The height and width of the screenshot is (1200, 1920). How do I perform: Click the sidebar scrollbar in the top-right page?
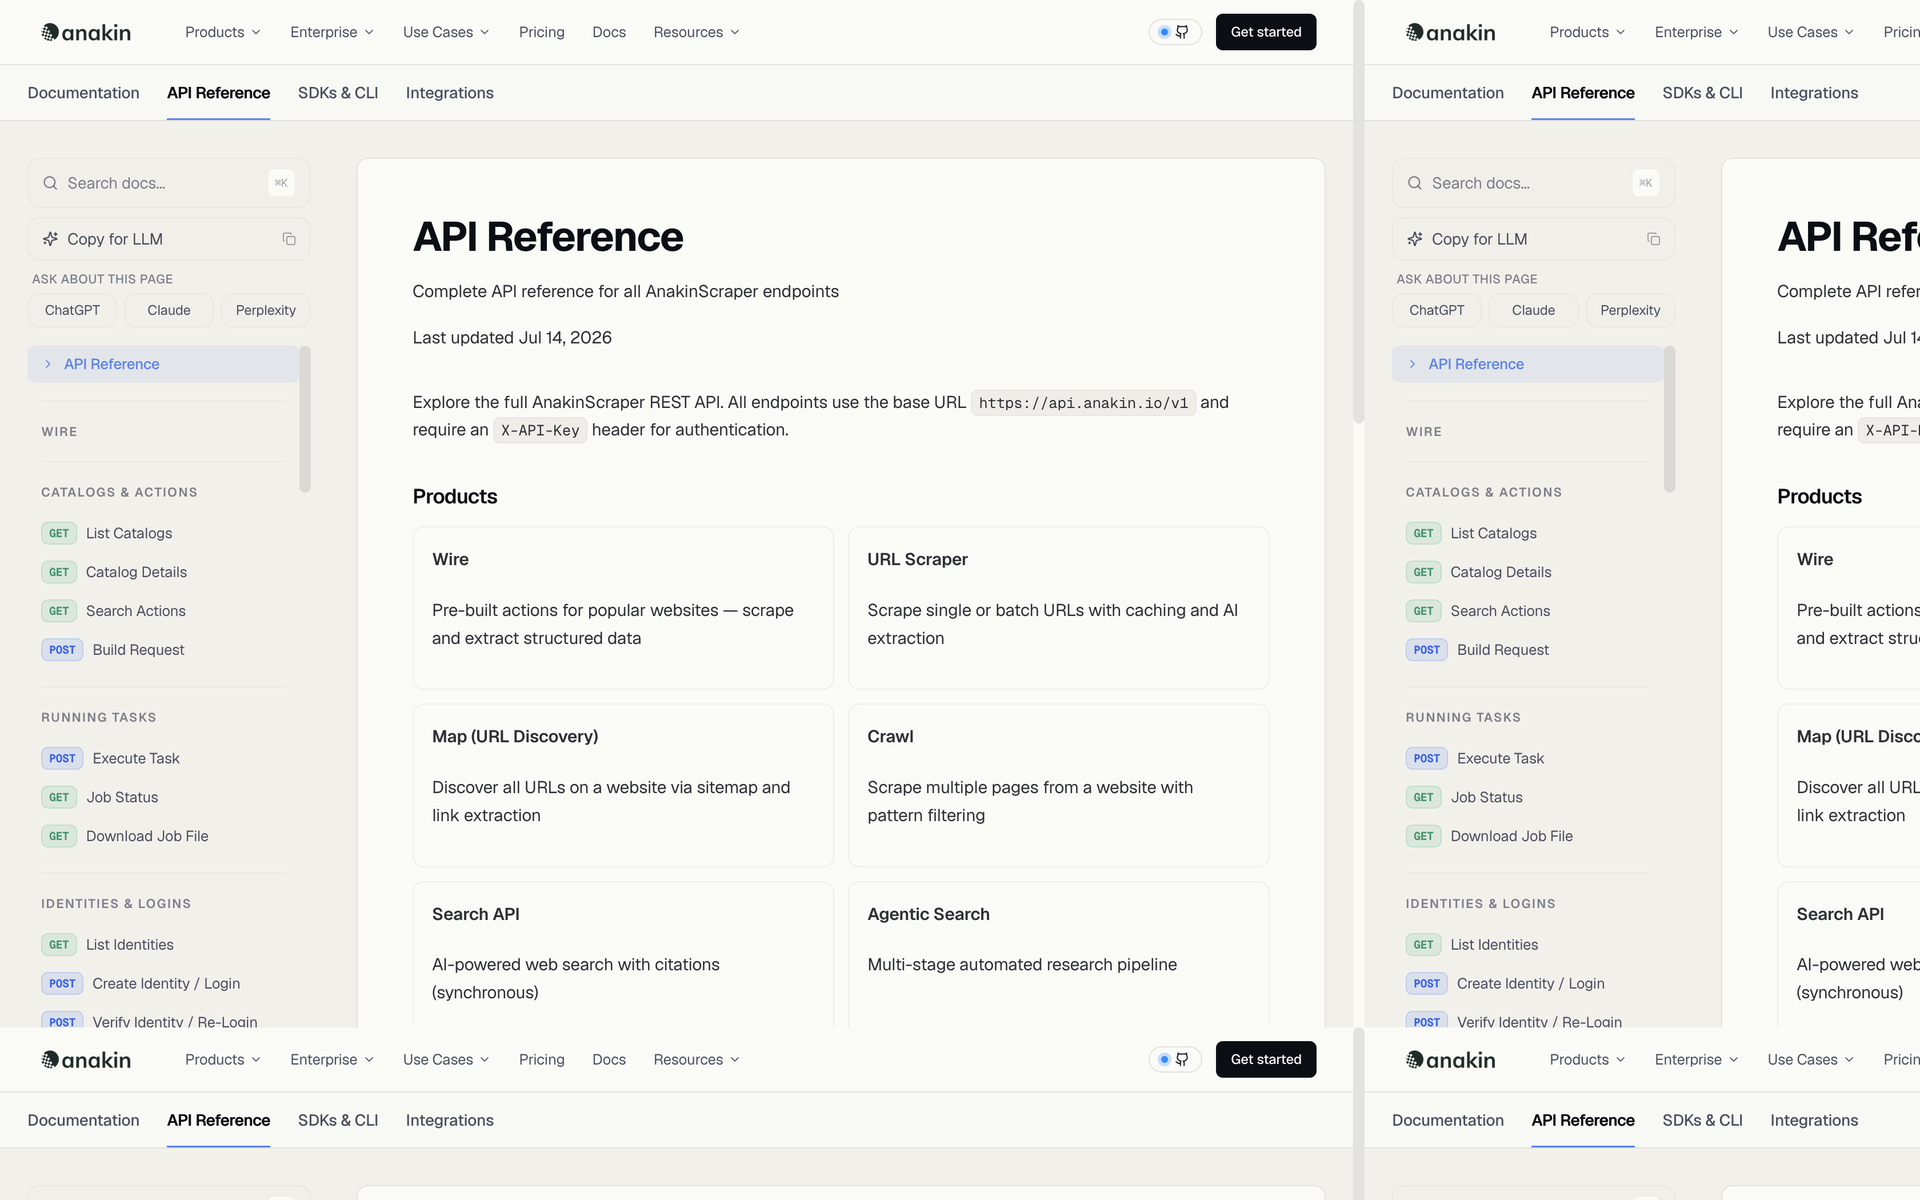[x=1669, y=419]
